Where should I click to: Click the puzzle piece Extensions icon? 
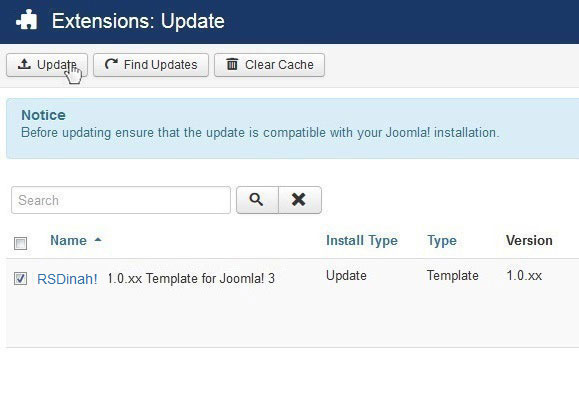click(26, 20)
